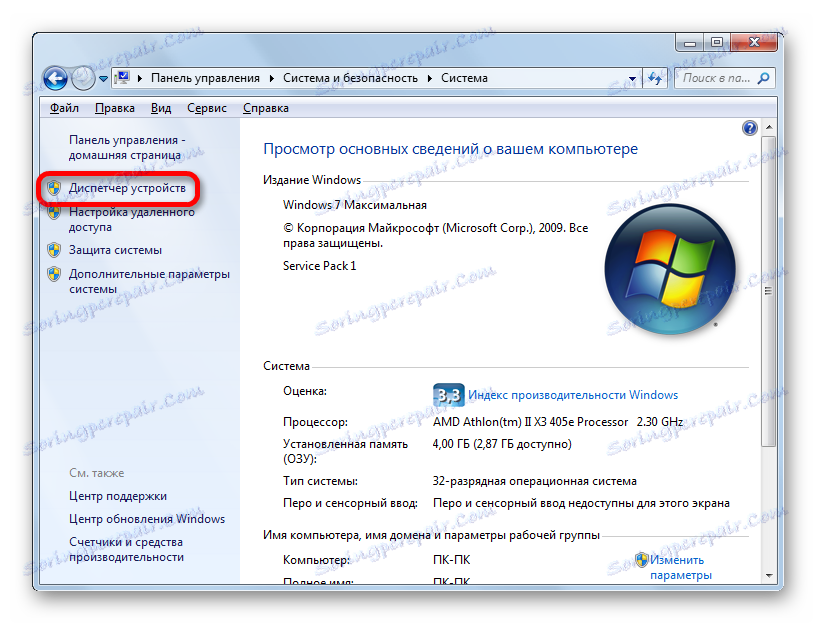
Task: Click Изменить параметры link
Action: click(x=680, y=567)
